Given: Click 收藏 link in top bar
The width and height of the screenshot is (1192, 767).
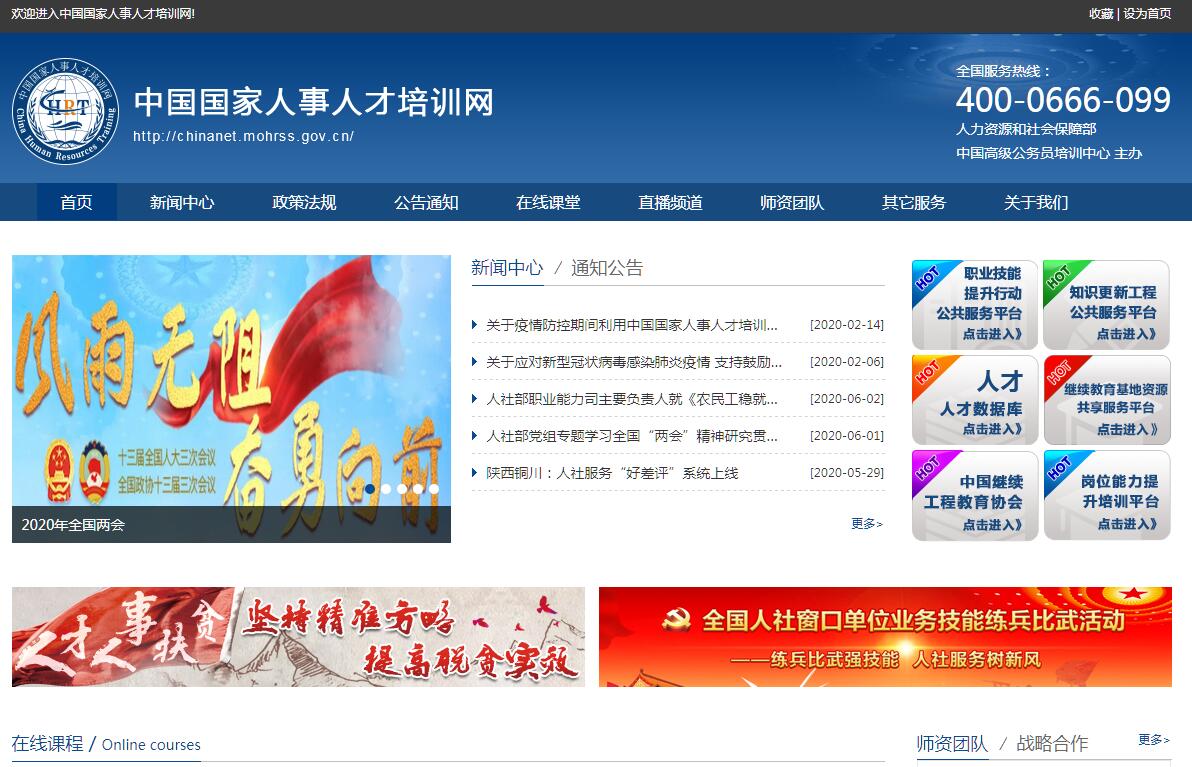Looking at the screenshot, I should [1100, 13].
